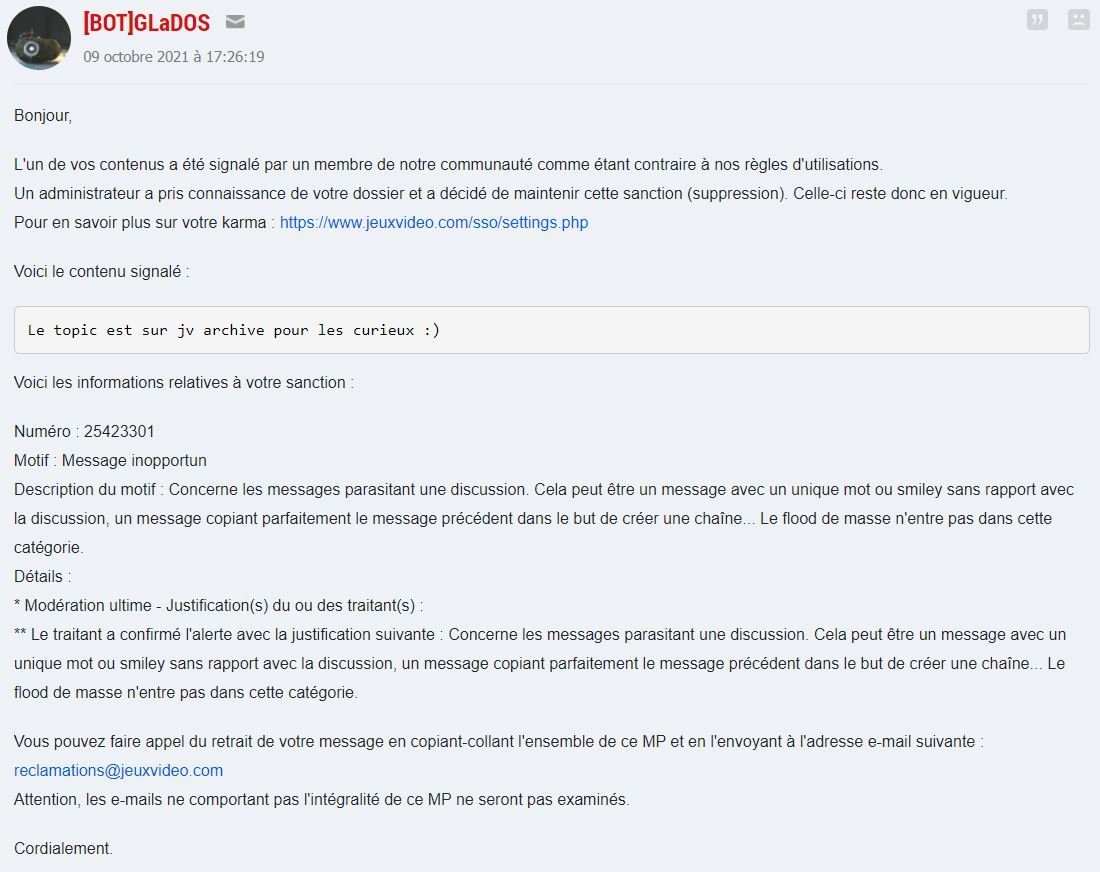Click the 'Bonjour,' greeting text

[x=43, y=115]
